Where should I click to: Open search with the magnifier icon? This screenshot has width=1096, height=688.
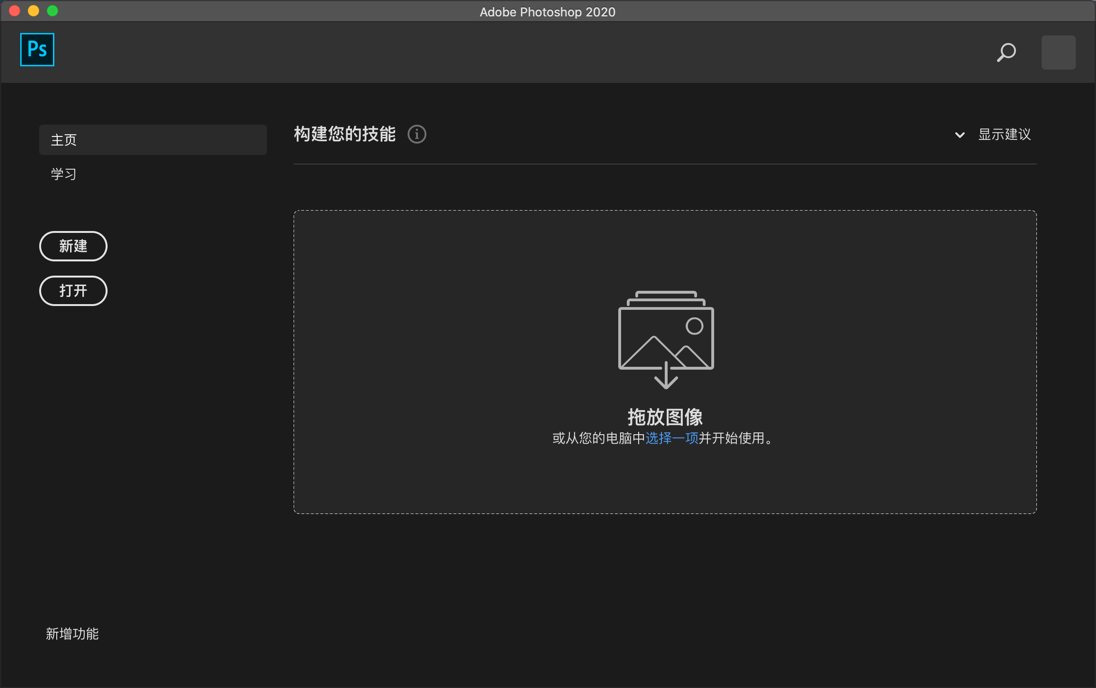tap(1006, 53)
